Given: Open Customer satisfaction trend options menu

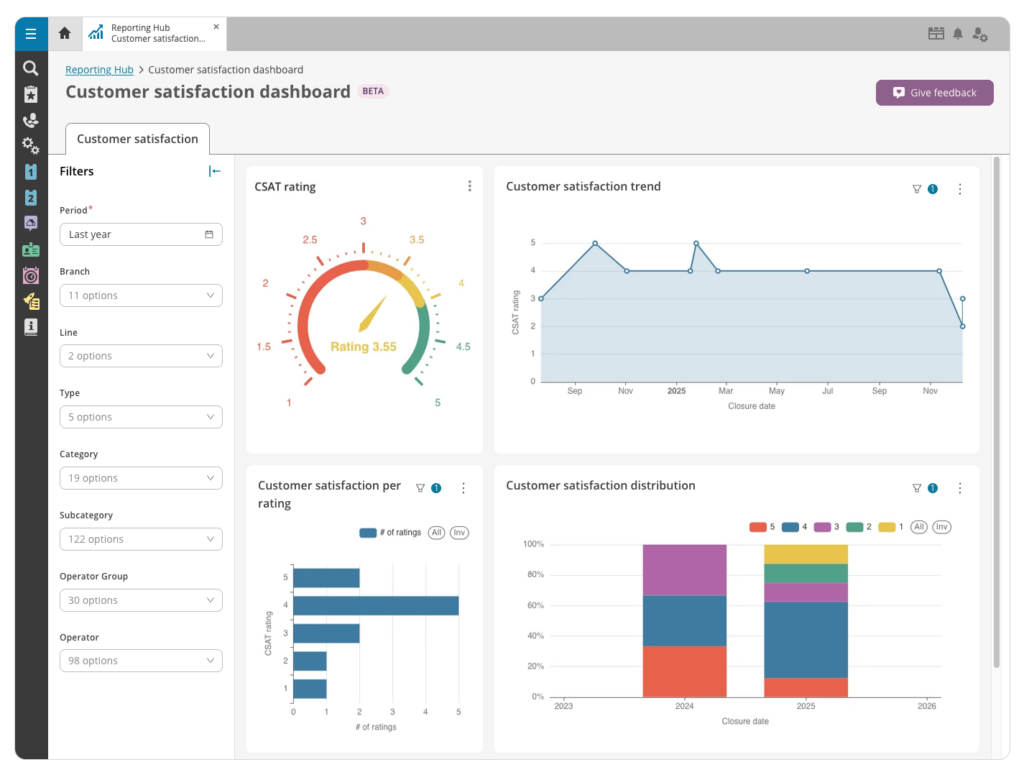Looking at the screenshot, I should 959,189.
